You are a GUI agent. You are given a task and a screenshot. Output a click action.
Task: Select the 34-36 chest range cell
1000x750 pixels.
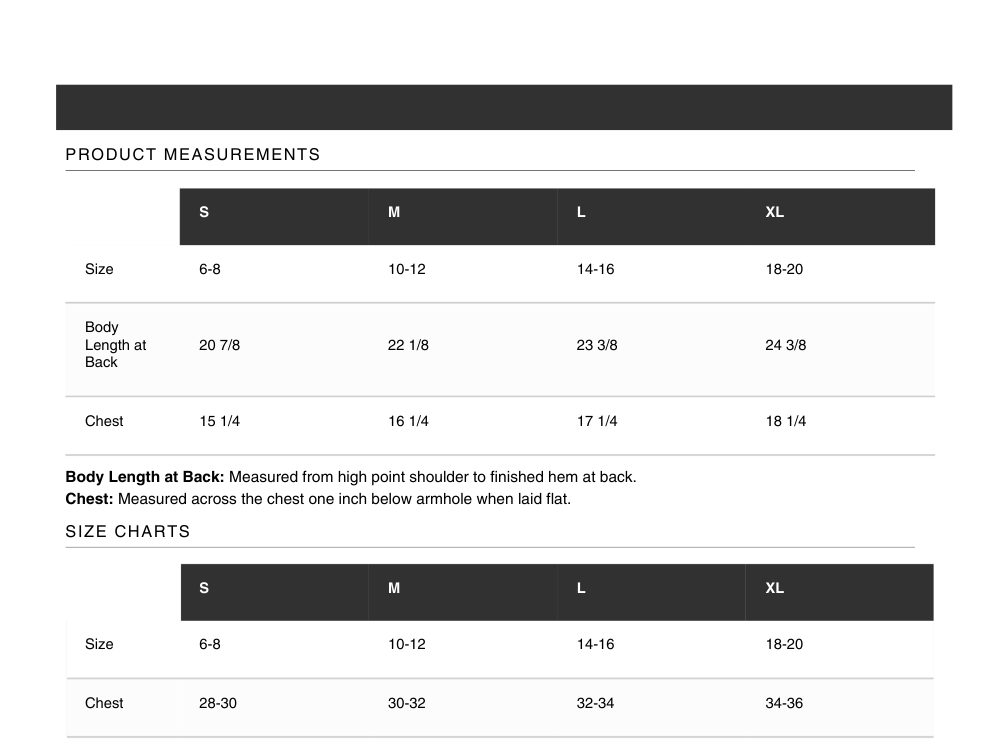coord(784,704)
